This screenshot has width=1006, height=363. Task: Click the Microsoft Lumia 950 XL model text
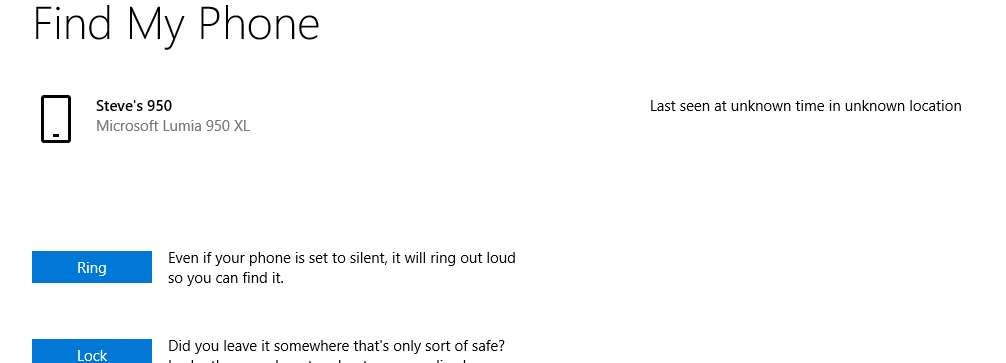pos(173,126)
